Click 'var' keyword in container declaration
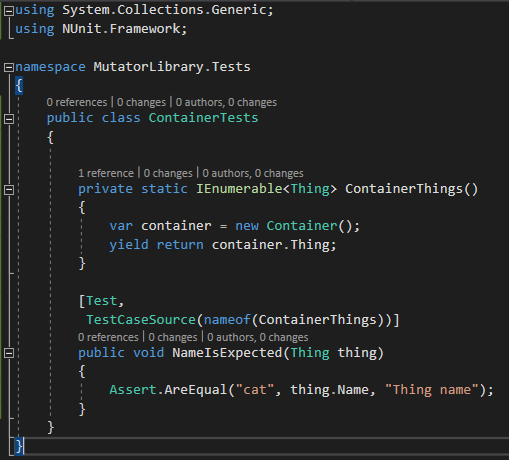 [x=121, y=226]
